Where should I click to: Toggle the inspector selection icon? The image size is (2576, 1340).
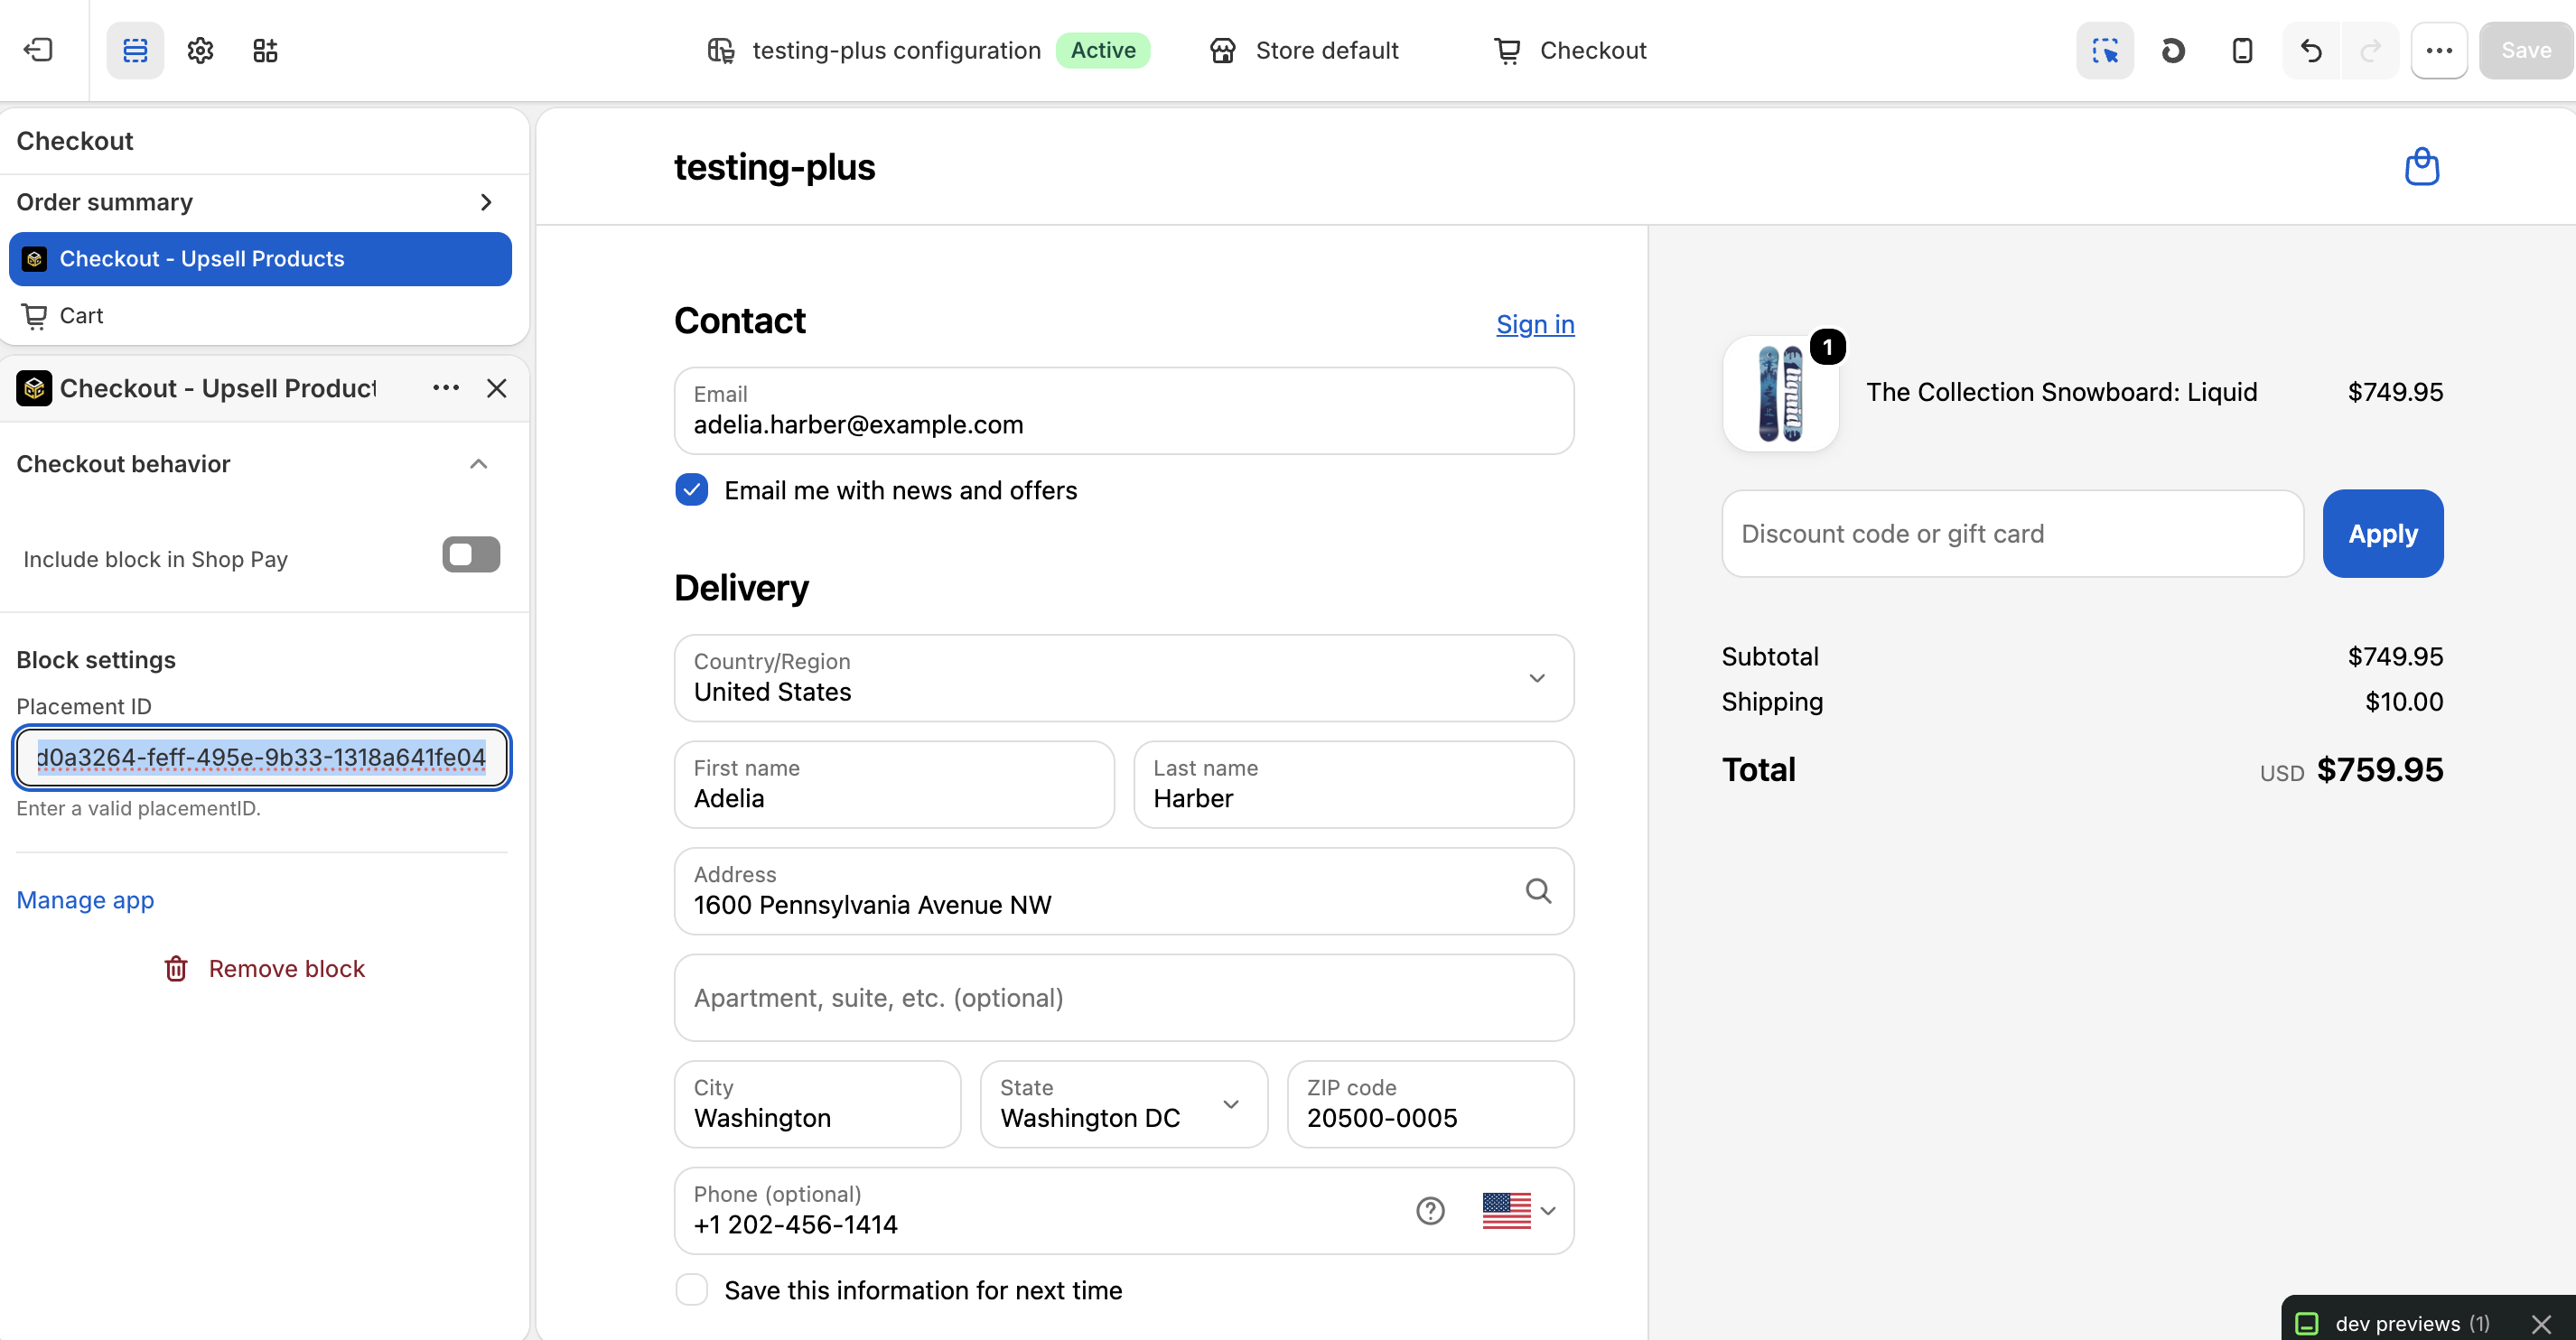[x=2105, y=50]
